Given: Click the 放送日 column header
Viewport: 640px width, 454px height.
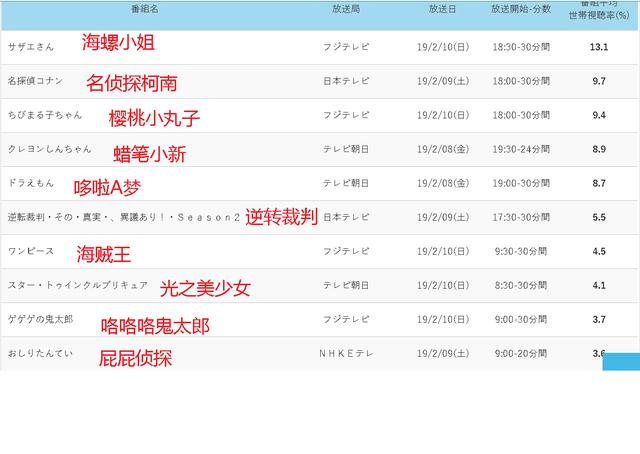Looking at the screenshot, I should click(x=442, y=9).
